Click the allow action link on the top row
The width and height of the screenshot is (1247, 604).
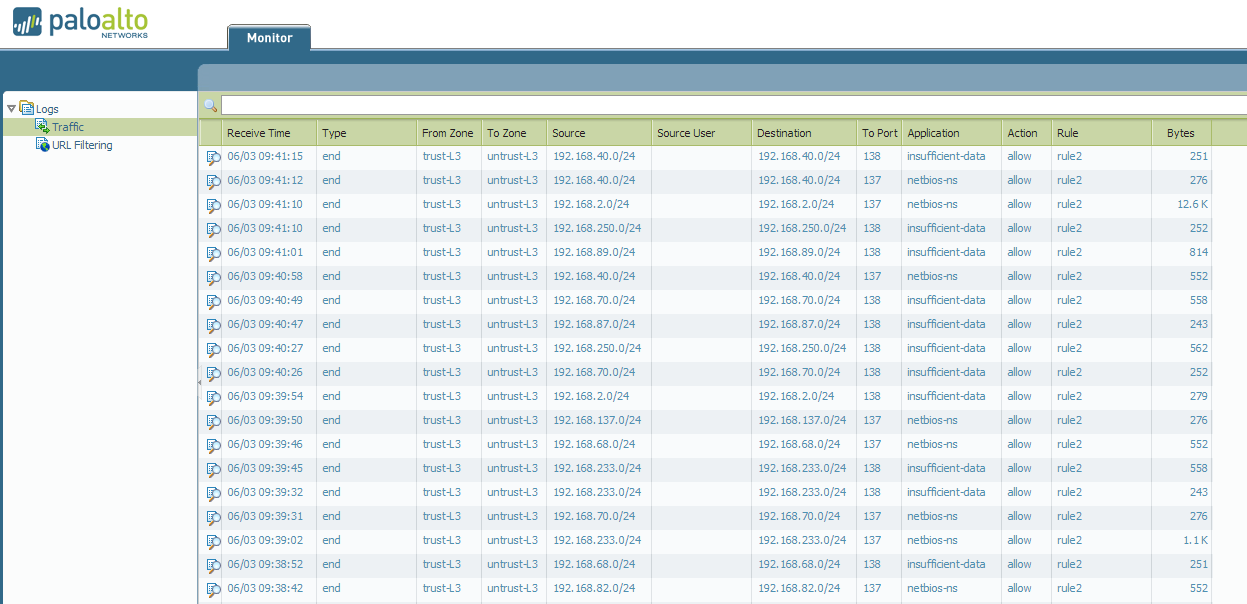(x=1019, y=156)
